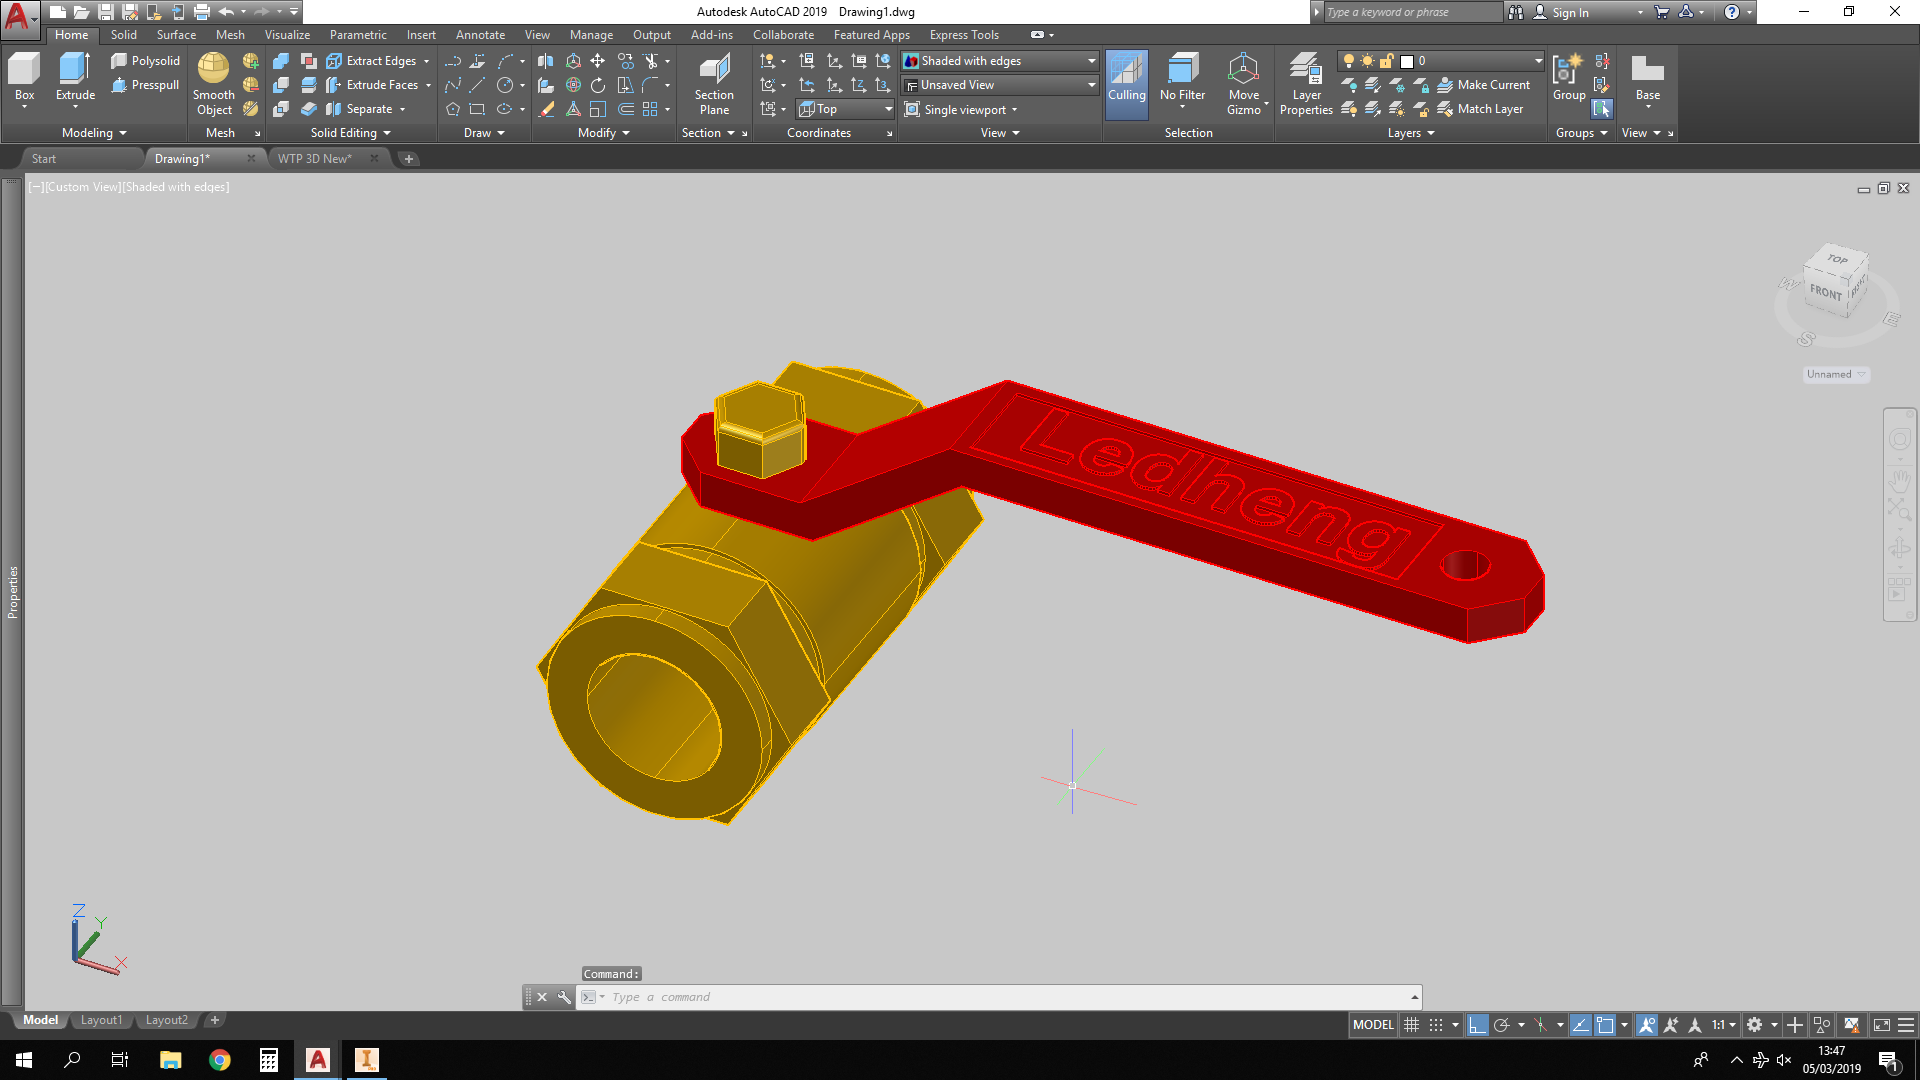Open the WTP 3D New drawing tab
This screenshot has height=1080, width=1920.
coord(315,159)
